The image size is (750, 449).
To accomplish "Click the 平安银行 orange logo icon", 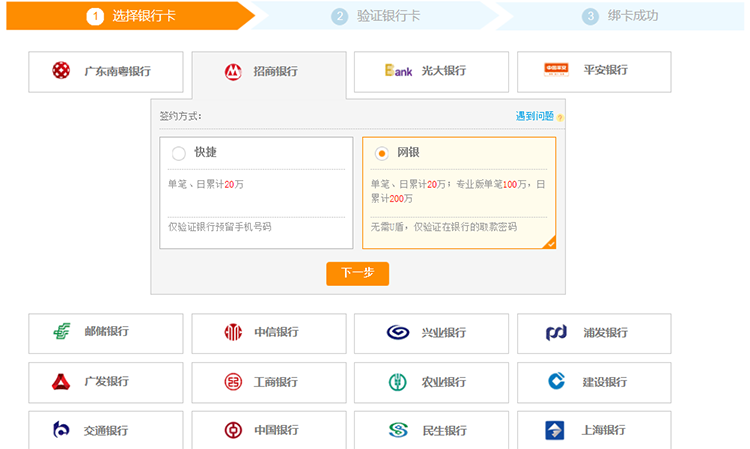I will click(556, 70).
